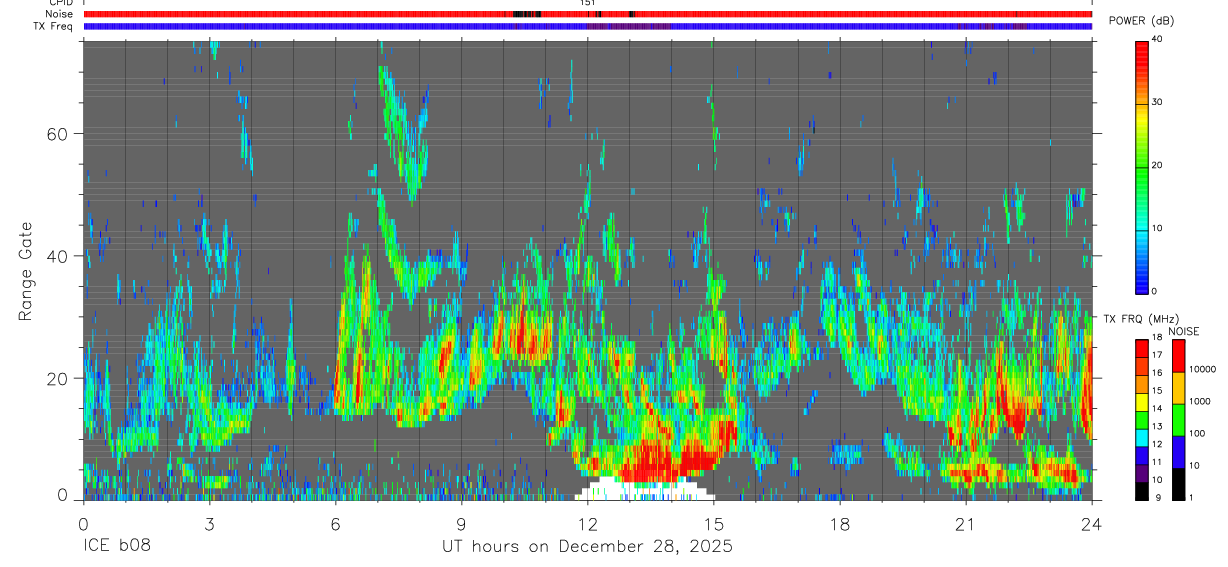Select the 40 label atop power scale
1228x567 pixels.
[1158, 39]
